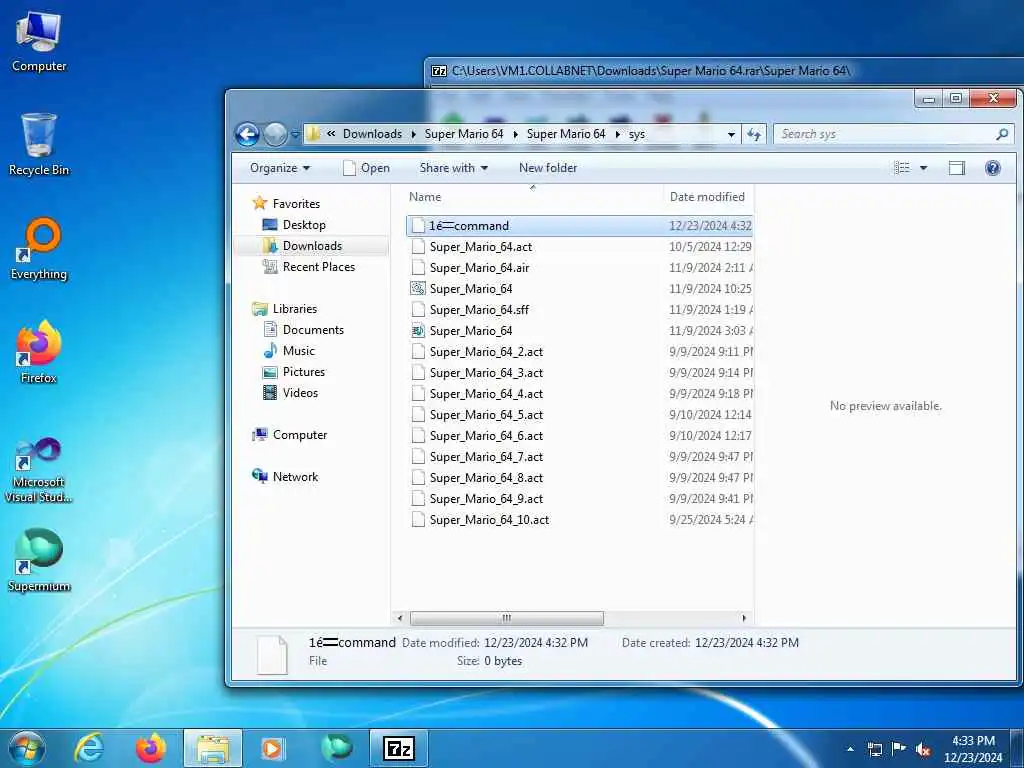Open the view options dropdown arrow
Viewport: 1024px width, 768px height.
click(x=923, y=168)
